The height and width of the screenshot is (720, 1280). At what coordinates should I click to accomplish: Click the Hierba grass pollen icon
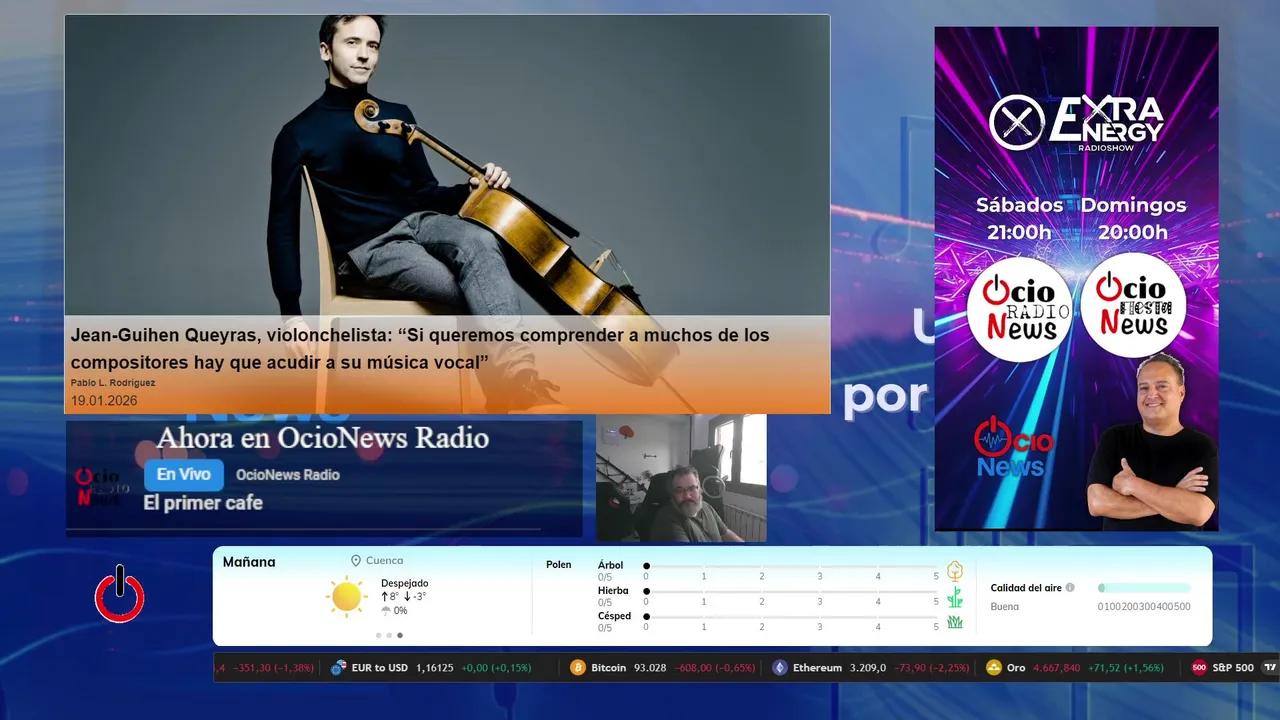point(955,597)
